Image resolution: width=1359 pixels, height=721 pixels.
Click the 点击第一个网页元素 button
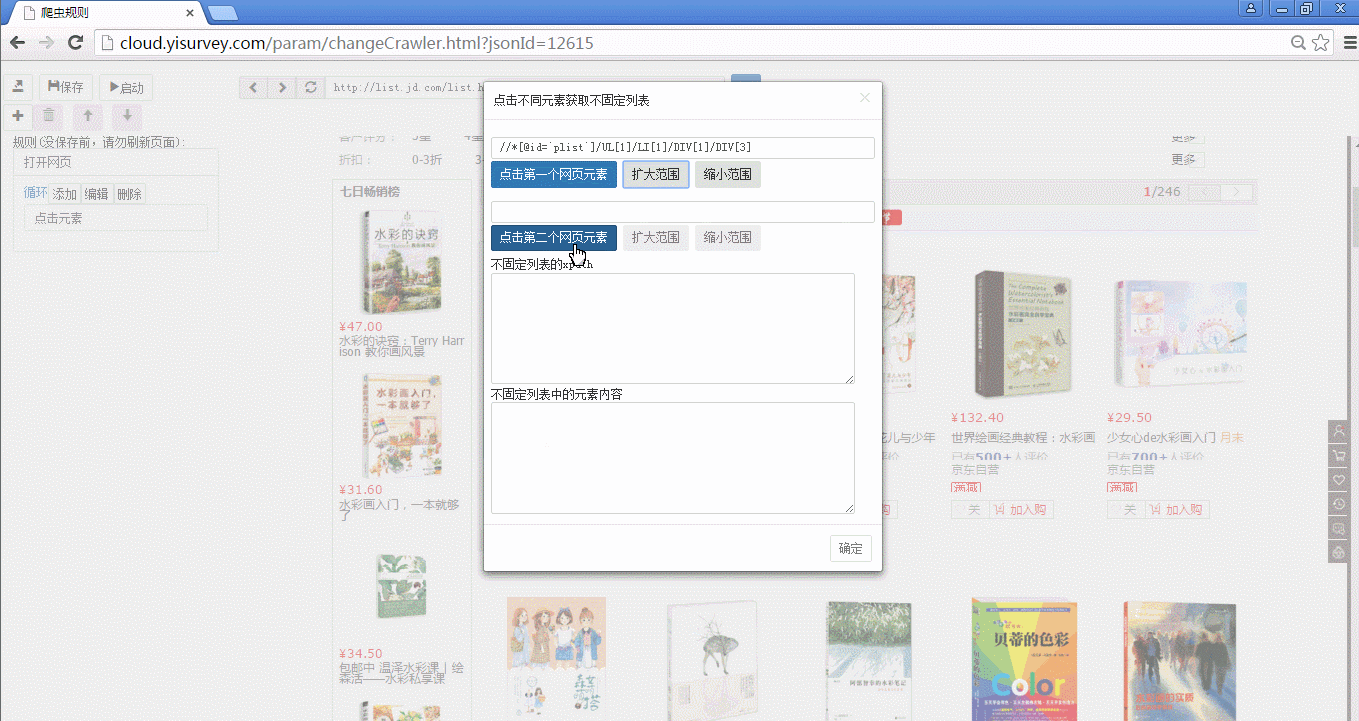click(554, 174)
